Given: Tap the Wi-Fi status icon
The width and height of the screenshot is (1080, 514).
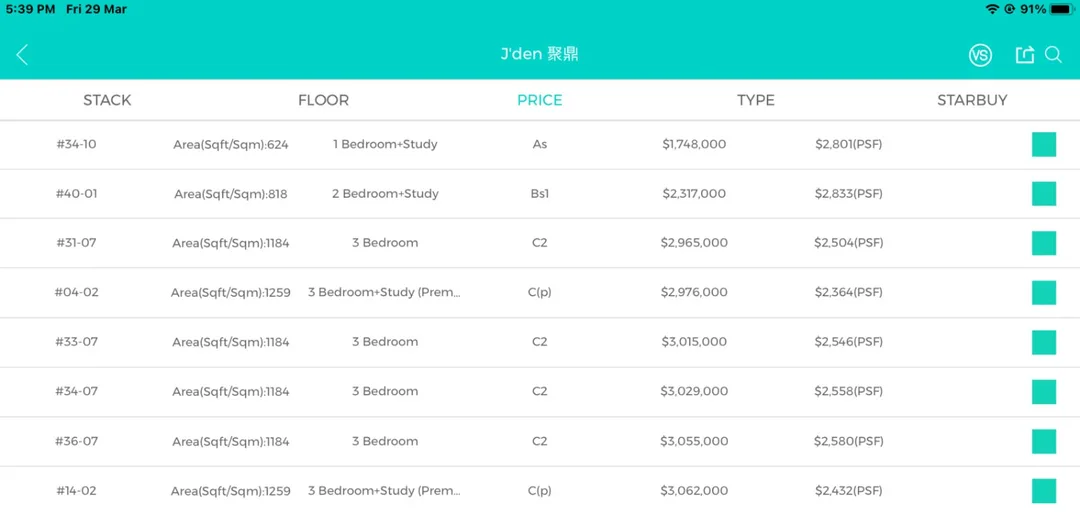Looking at the screenshot, I should tap(993, 9).
